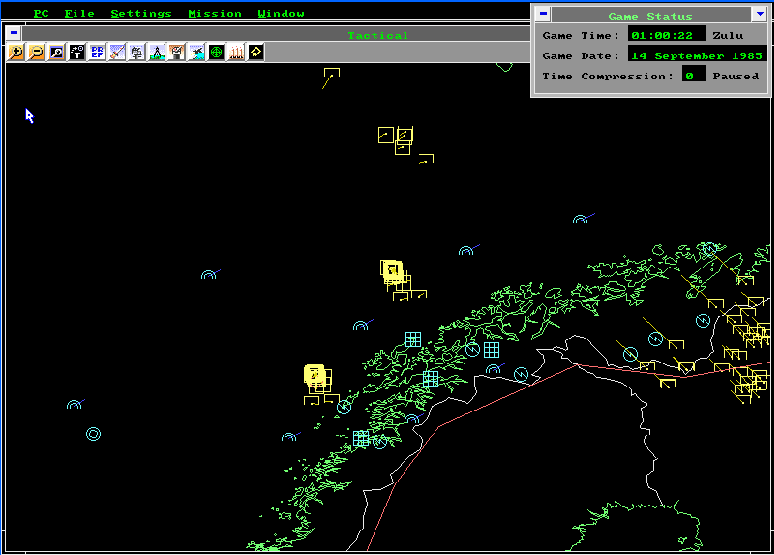Open the PREF preferences toolbar icon
774x555 pixels.
97,52
